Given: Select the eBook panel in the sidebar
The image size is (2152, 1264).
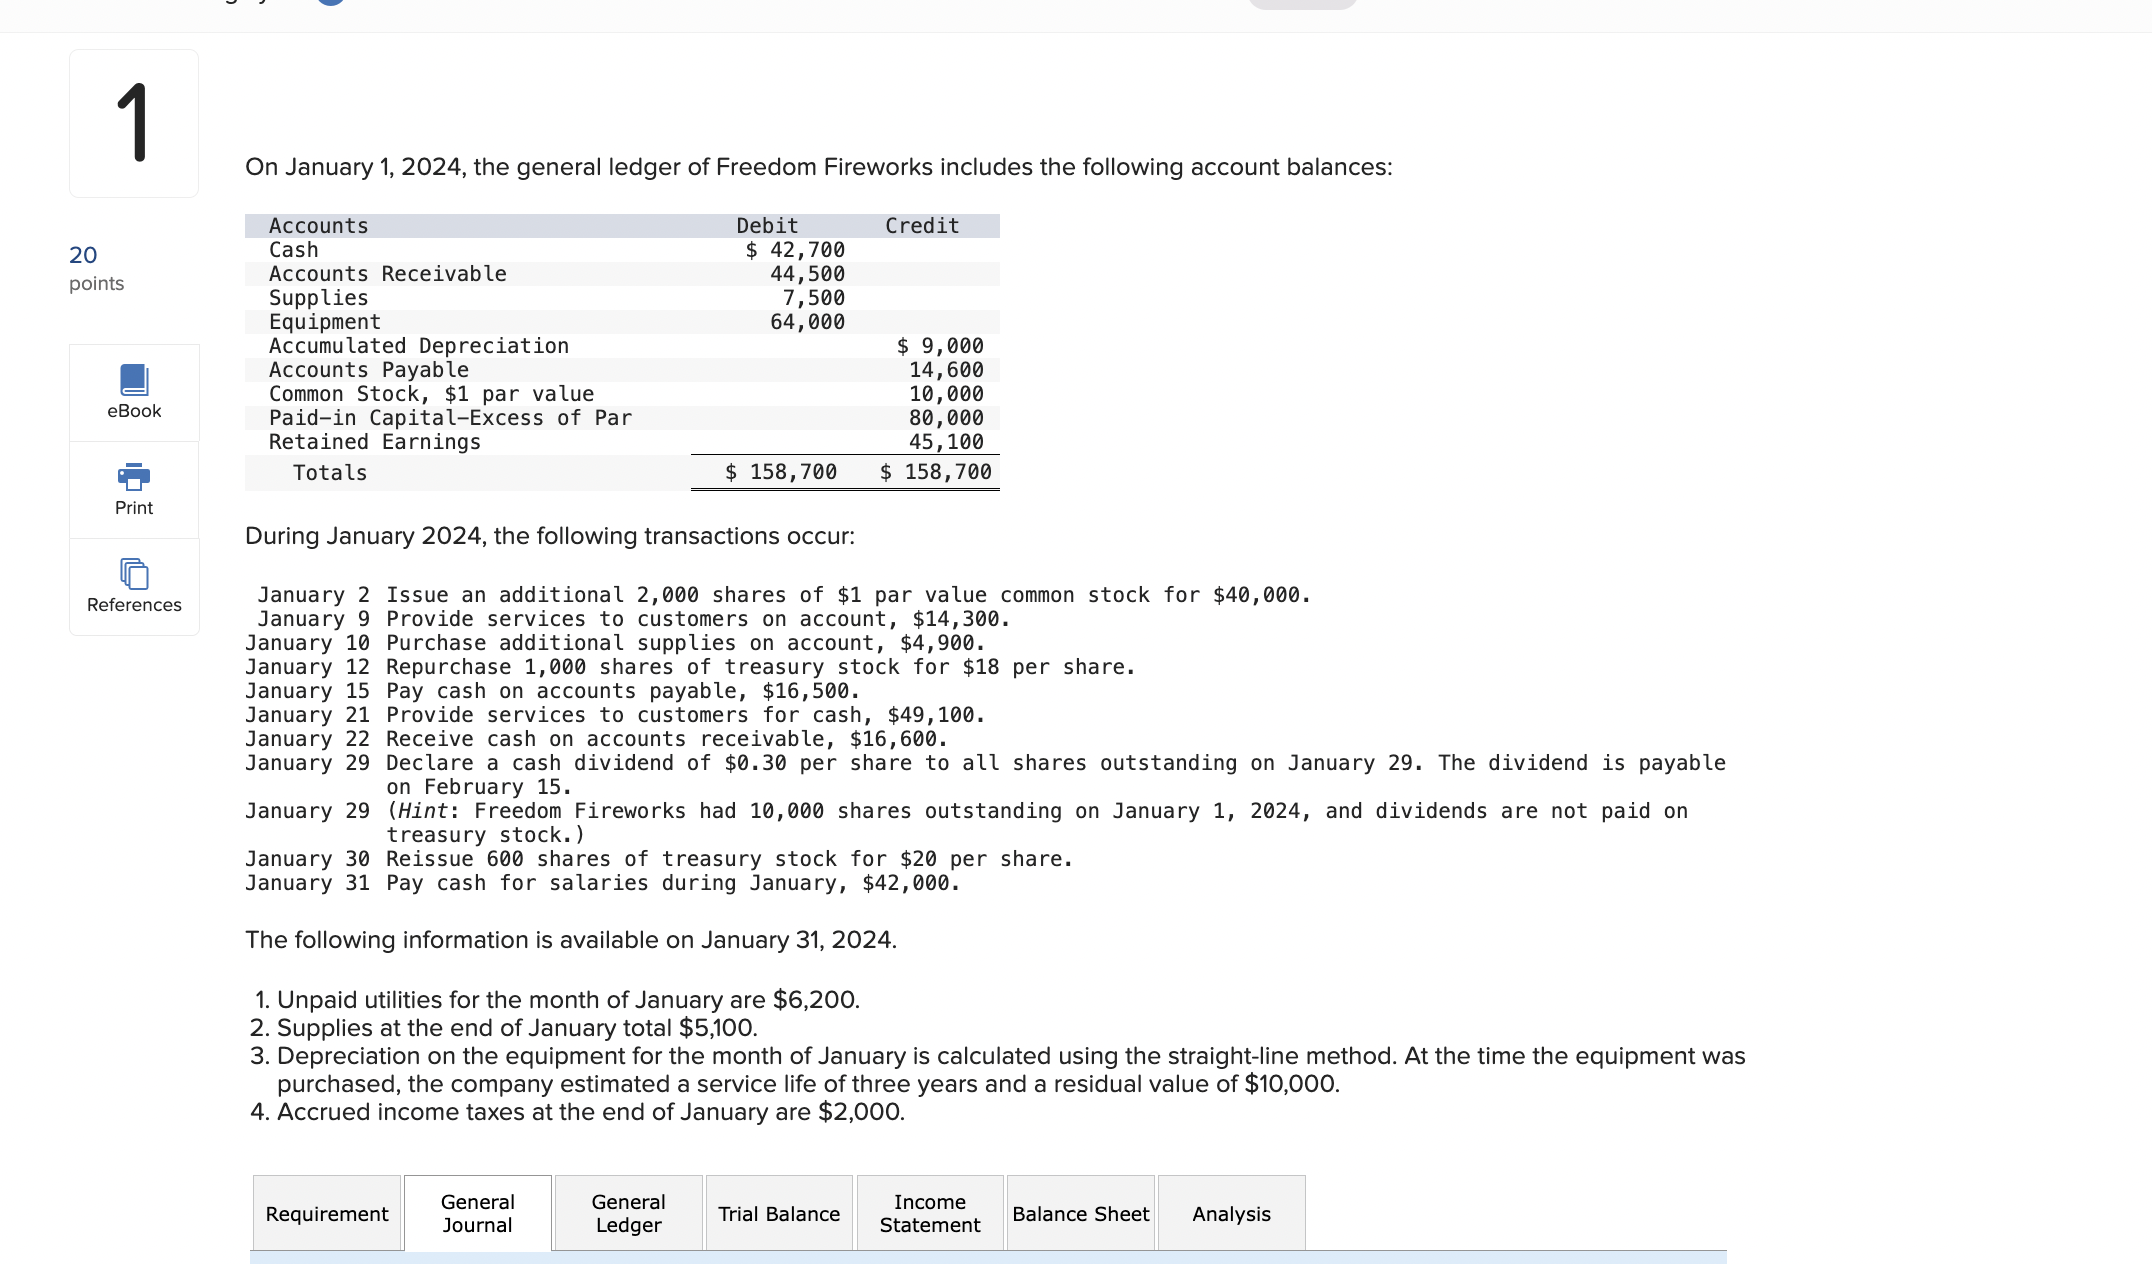Looking at the screenshot, I should pos(133,391).
